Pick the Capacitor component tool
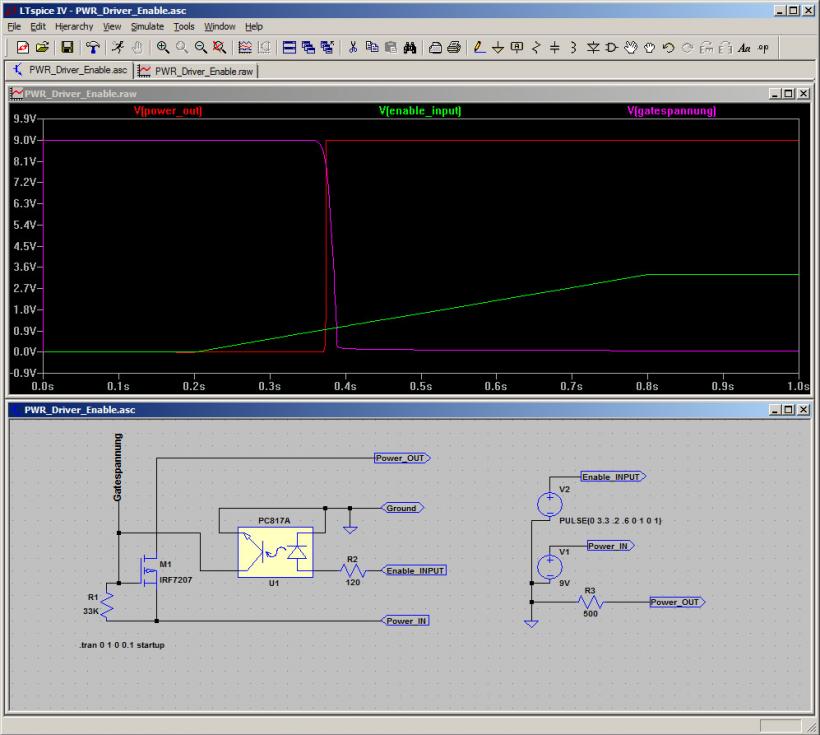This screenshot has height=735, width=820. point(555,47)
